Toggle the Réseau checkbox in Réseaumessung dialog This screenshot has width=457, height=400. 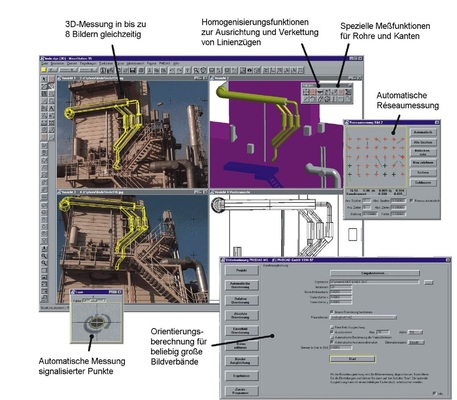tap(412, 201)
